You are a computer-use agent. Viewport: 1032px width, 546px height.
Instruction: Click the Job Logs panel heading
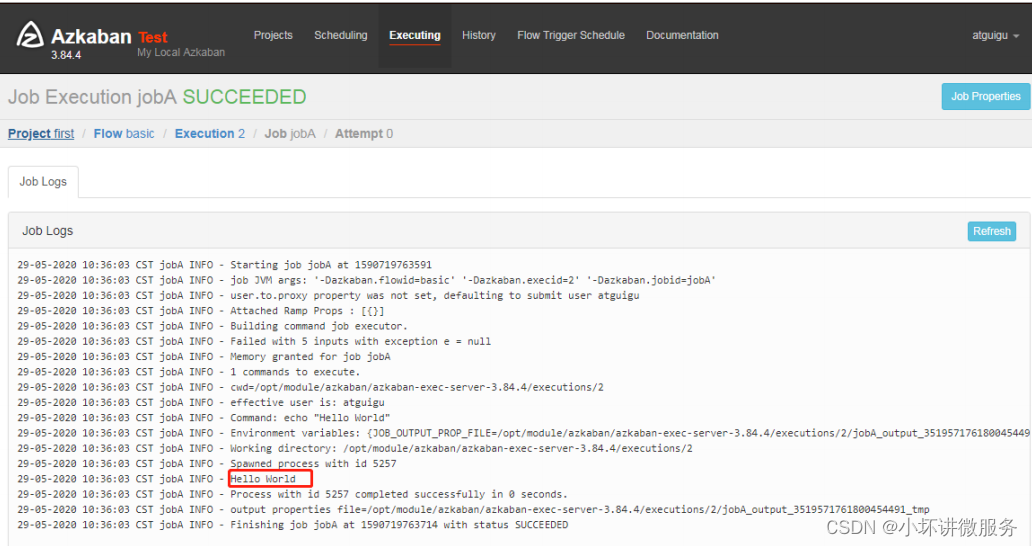pyautogui.click(x=47, y=231)
